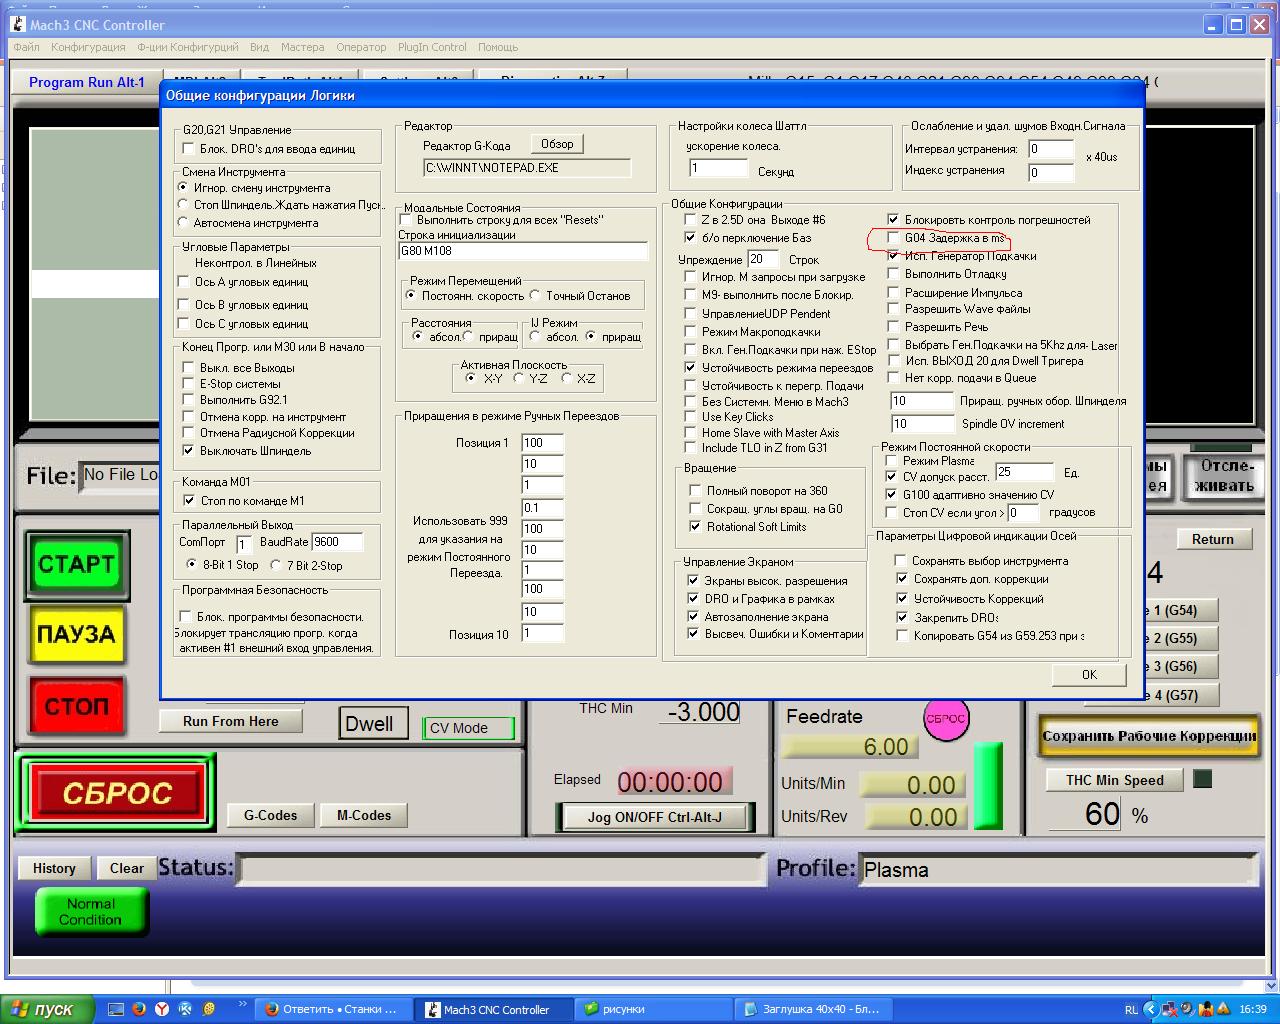Toggle the CV Mode button
The image size is (1280, 1024).
pyautogui.click(x=468, y=728)
